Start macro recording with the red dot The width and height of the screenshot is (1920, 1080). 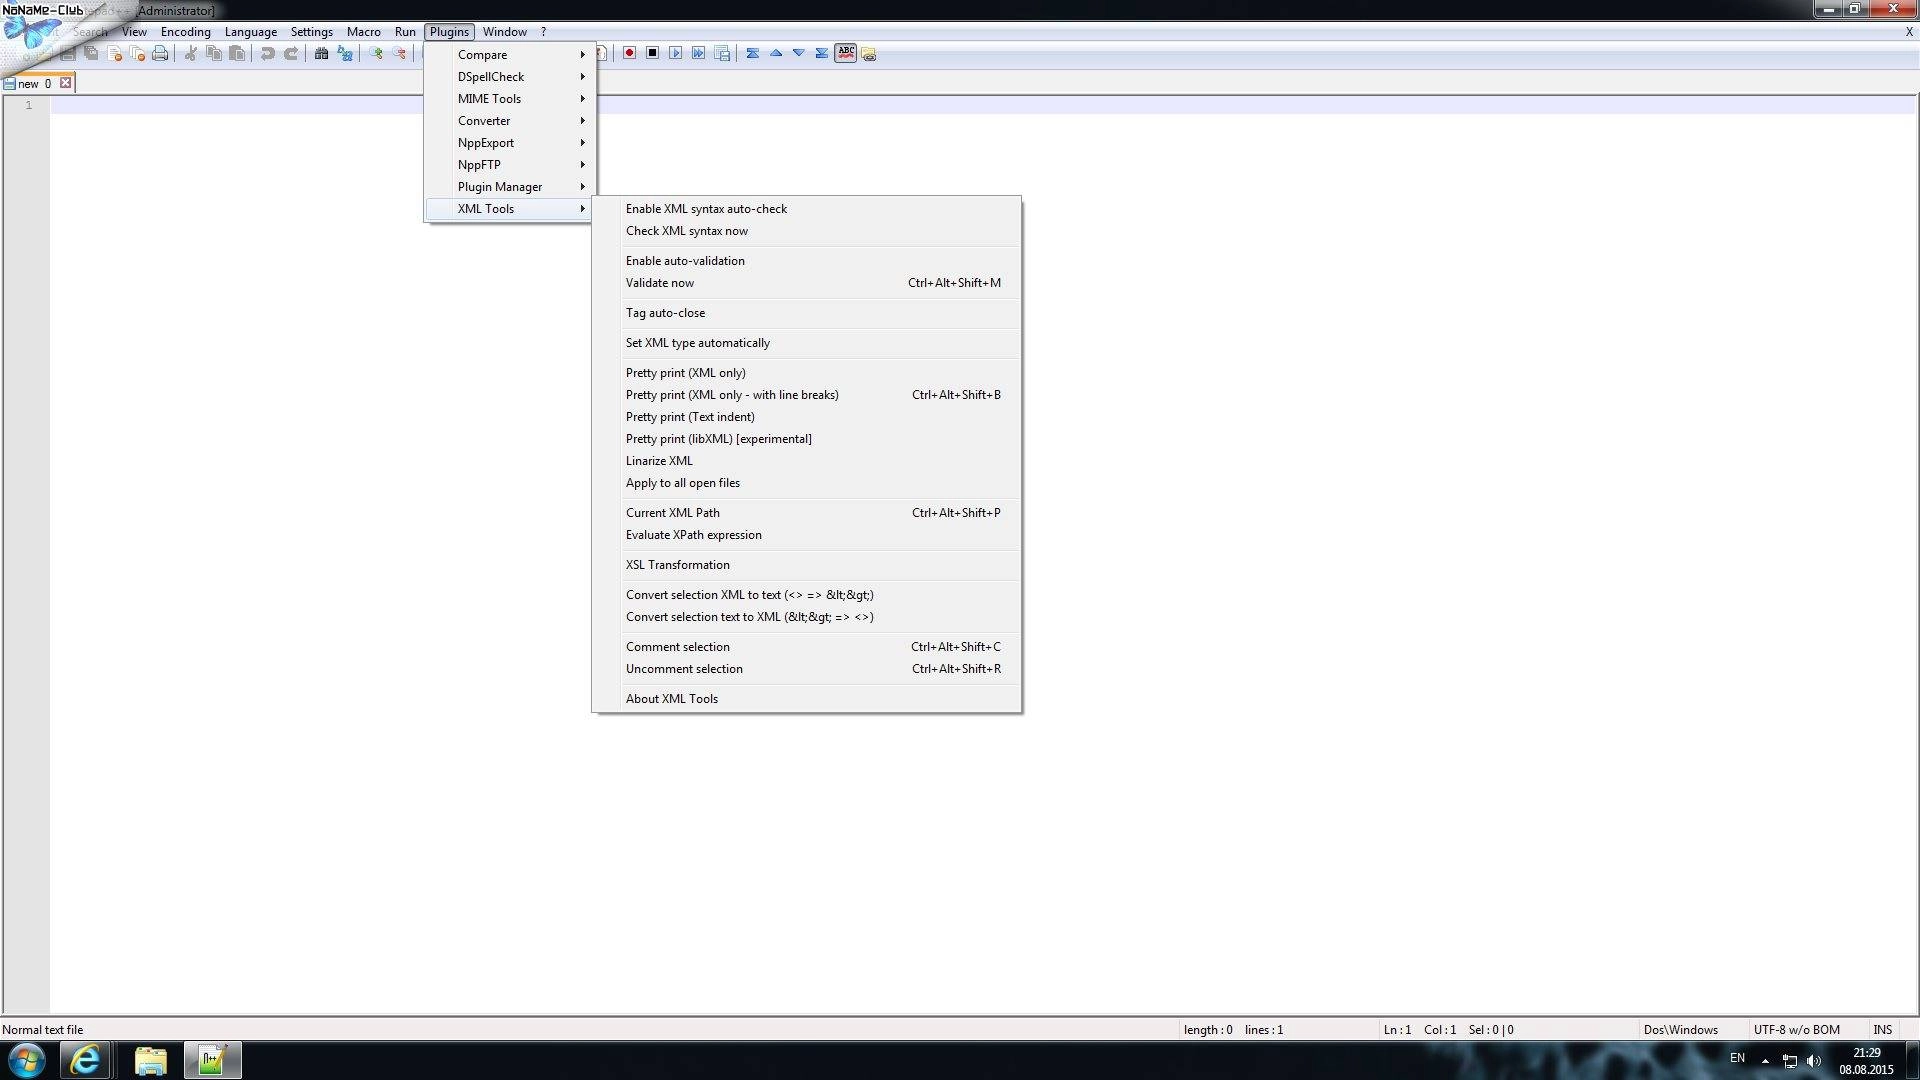coord(629,53)
